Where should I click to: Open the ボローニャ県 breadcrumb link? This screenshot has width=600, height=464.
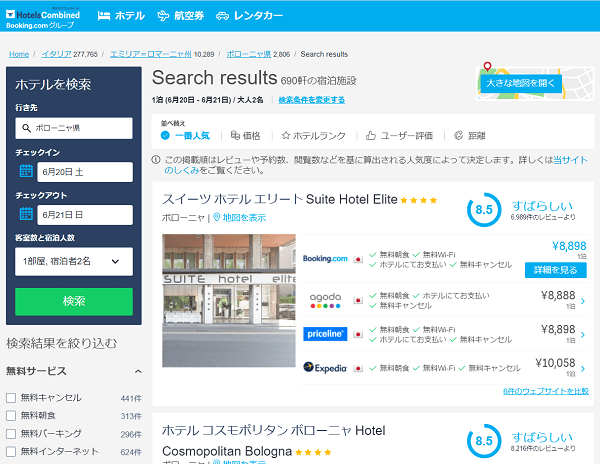(x=249, y=54)
